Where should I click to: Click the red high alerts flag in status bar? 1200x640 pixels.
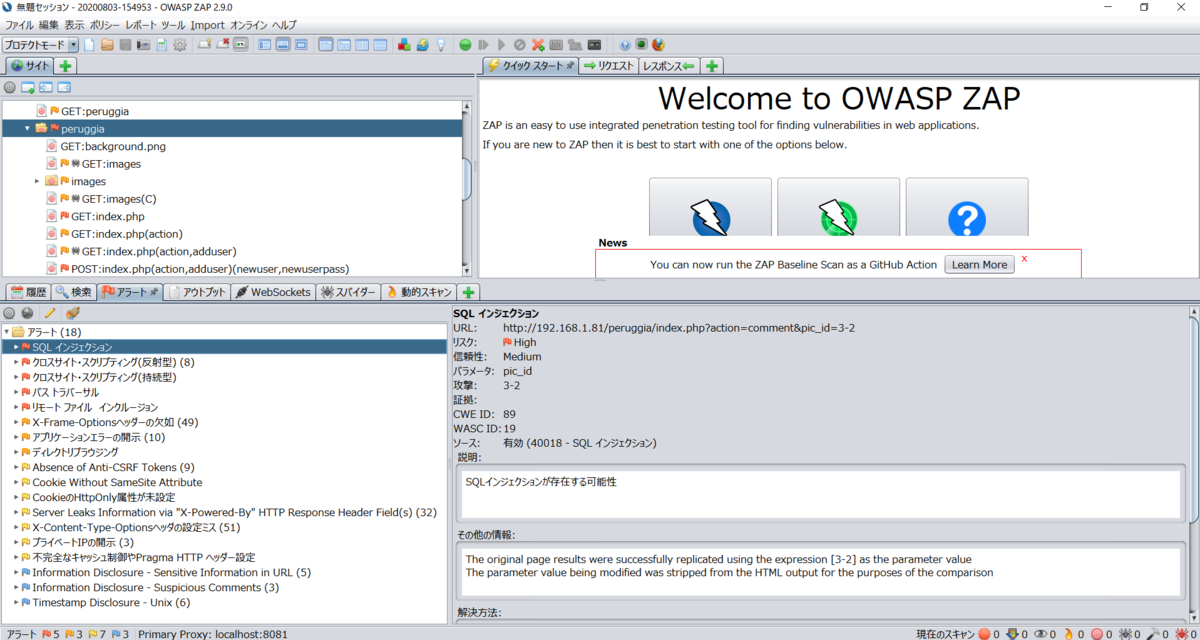46,633
